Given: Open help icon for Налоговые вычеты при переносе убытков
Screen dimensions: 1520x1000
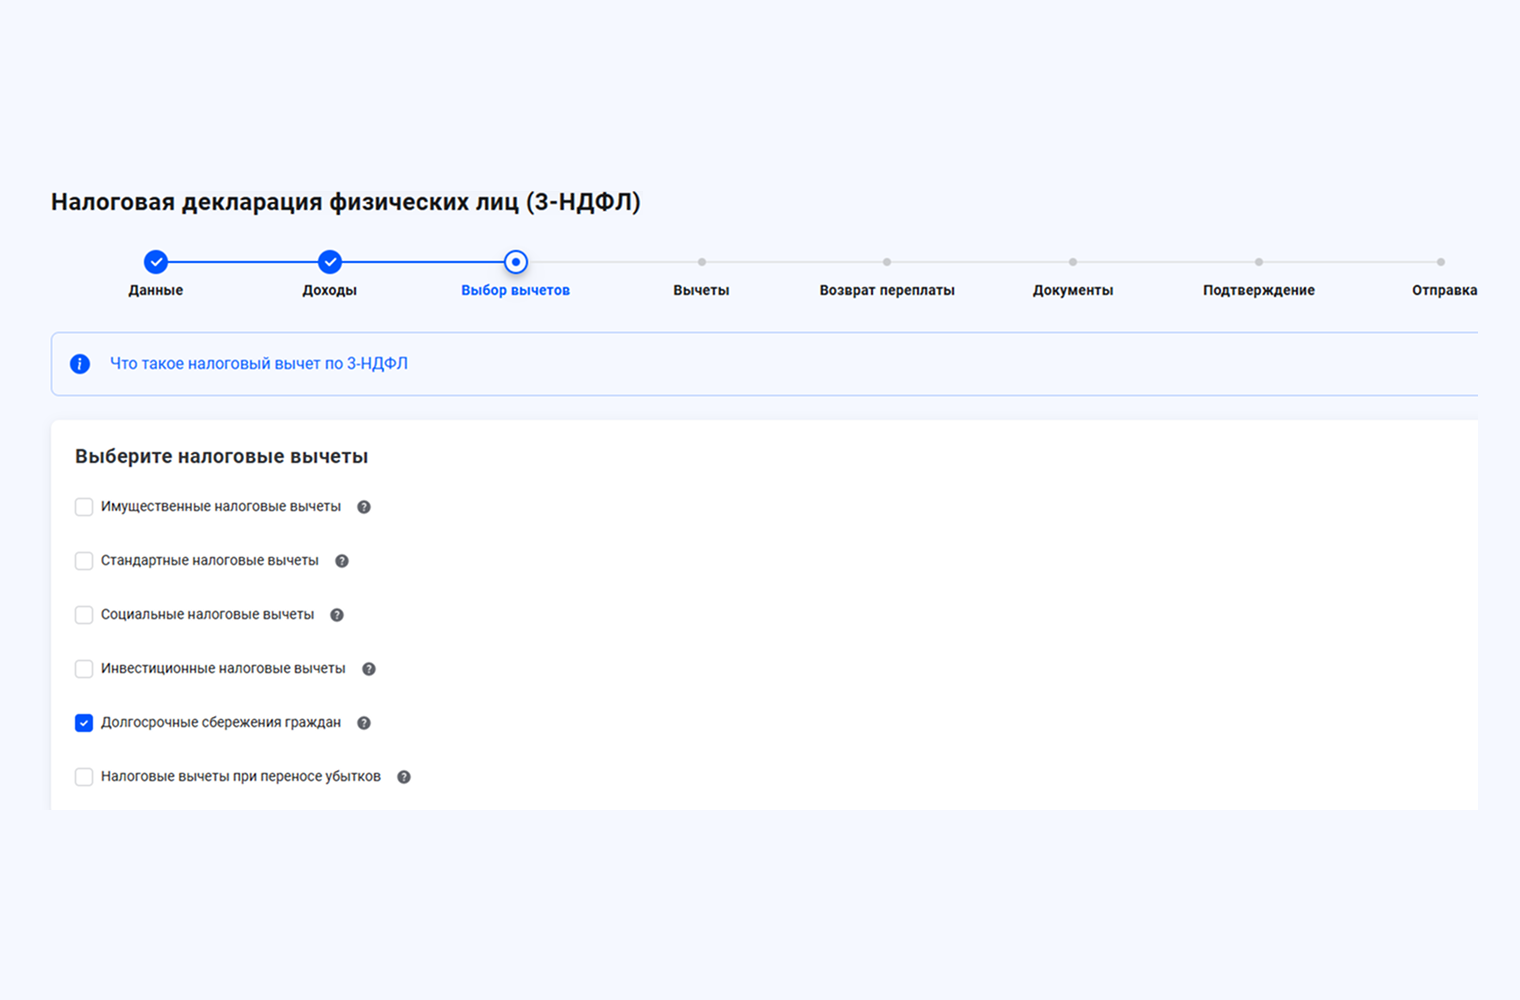Looking at the screenshot, I should 404,777.
